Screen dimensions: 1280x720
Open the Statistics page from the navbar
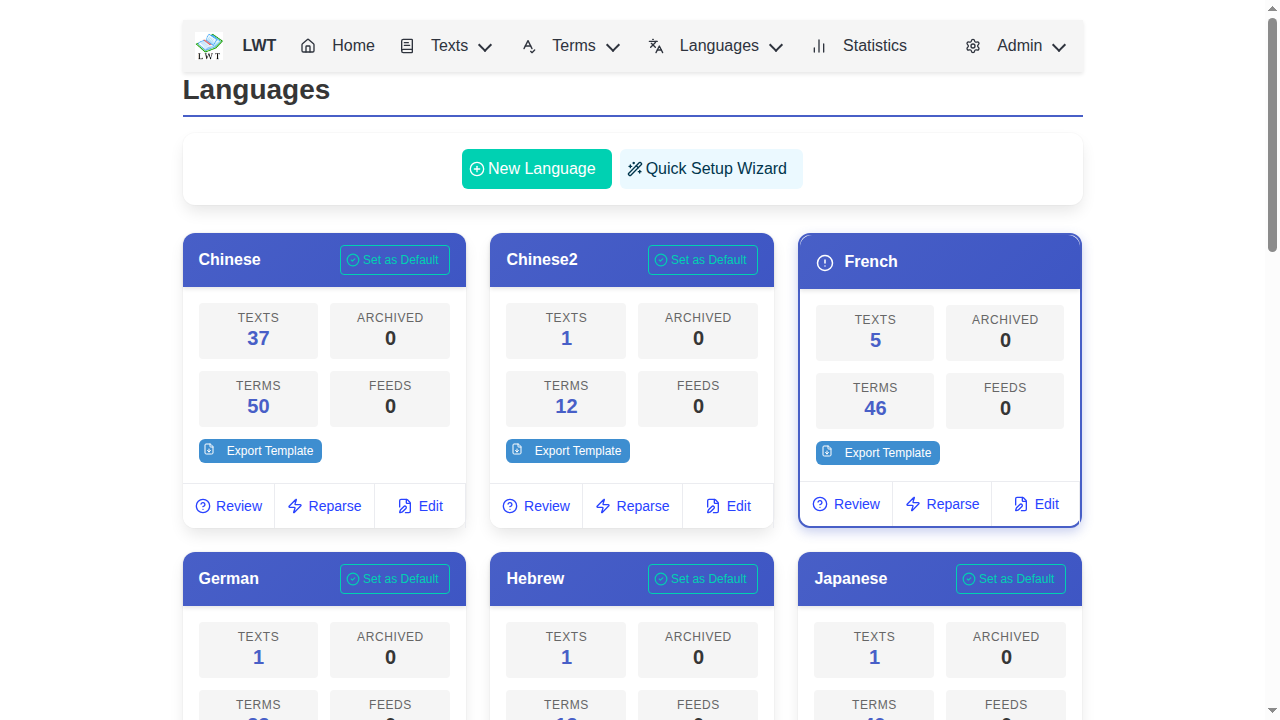[874, 46]
